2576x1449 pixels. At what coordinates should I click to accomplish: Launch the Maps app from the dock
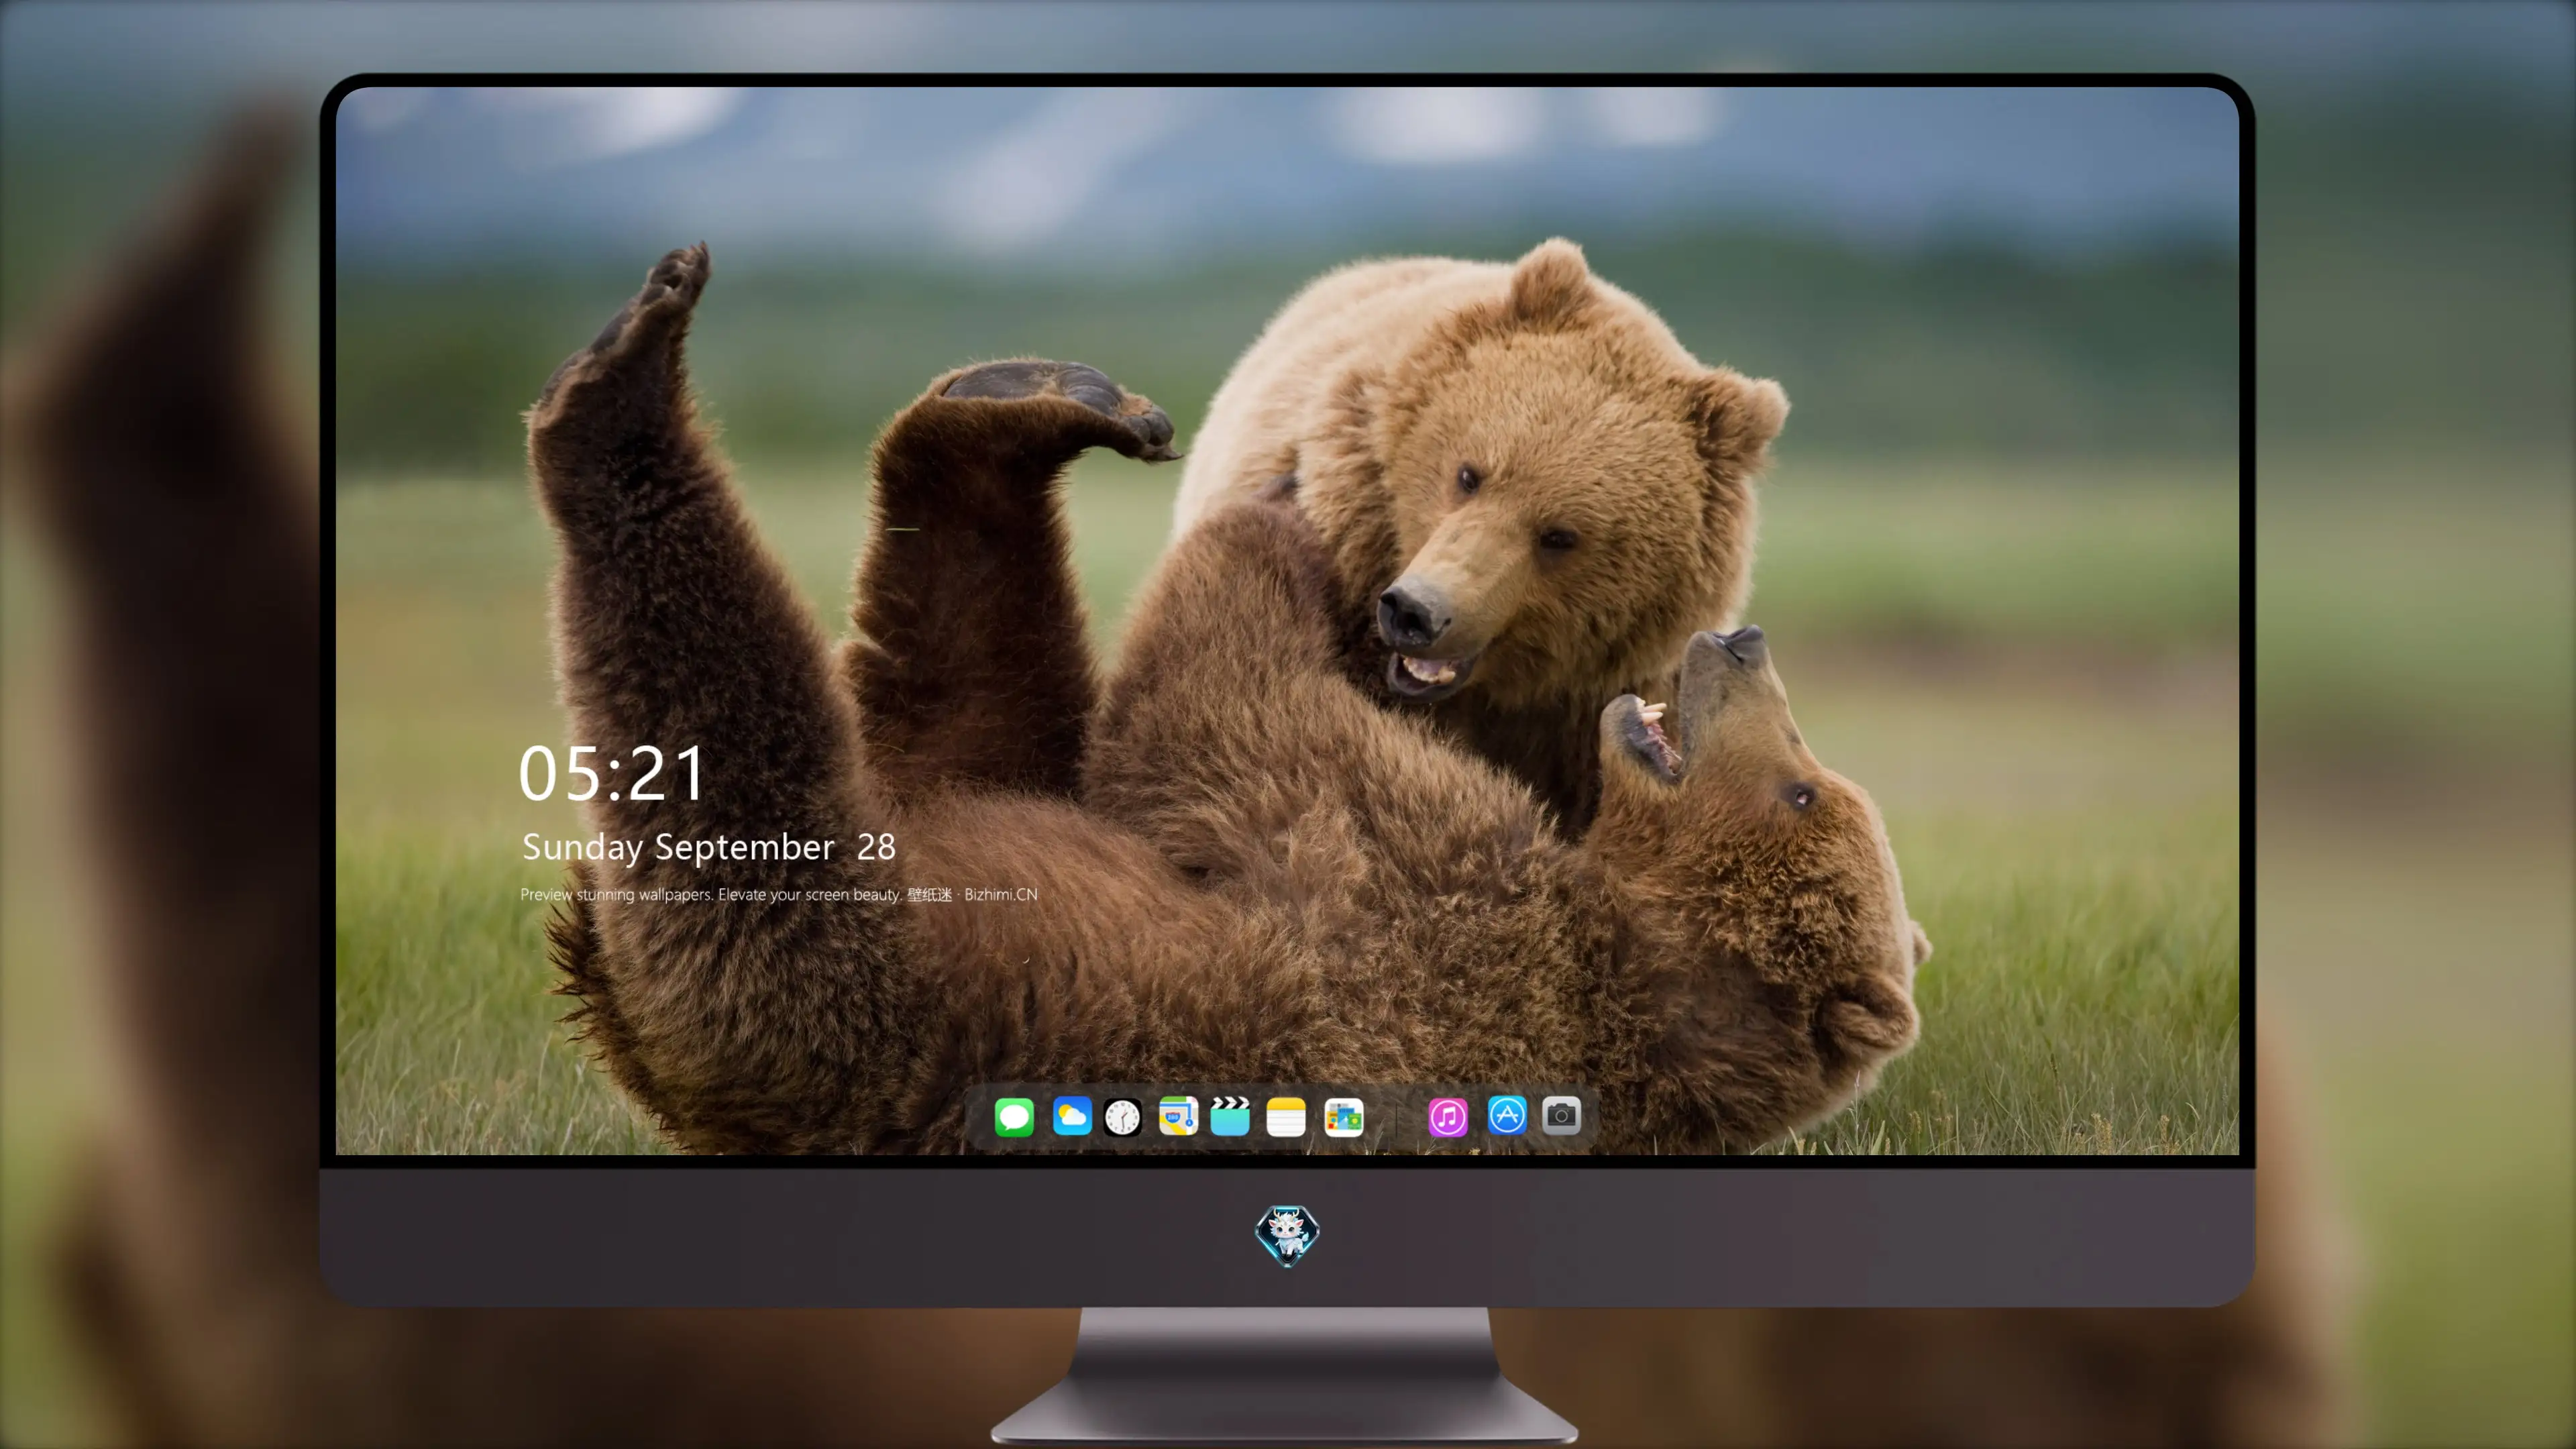pyautogui.click(x=1178, y=1116)
